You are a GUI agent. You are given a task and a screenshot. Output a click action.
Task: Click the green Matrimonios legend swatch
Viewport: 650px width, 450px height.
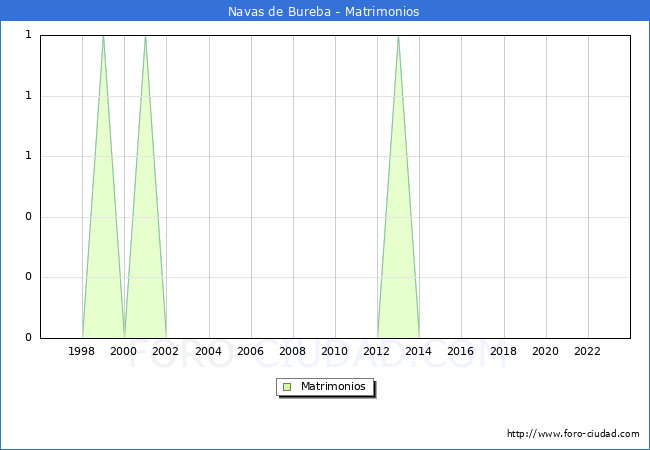pyautogui.click(x=287, y=387)
